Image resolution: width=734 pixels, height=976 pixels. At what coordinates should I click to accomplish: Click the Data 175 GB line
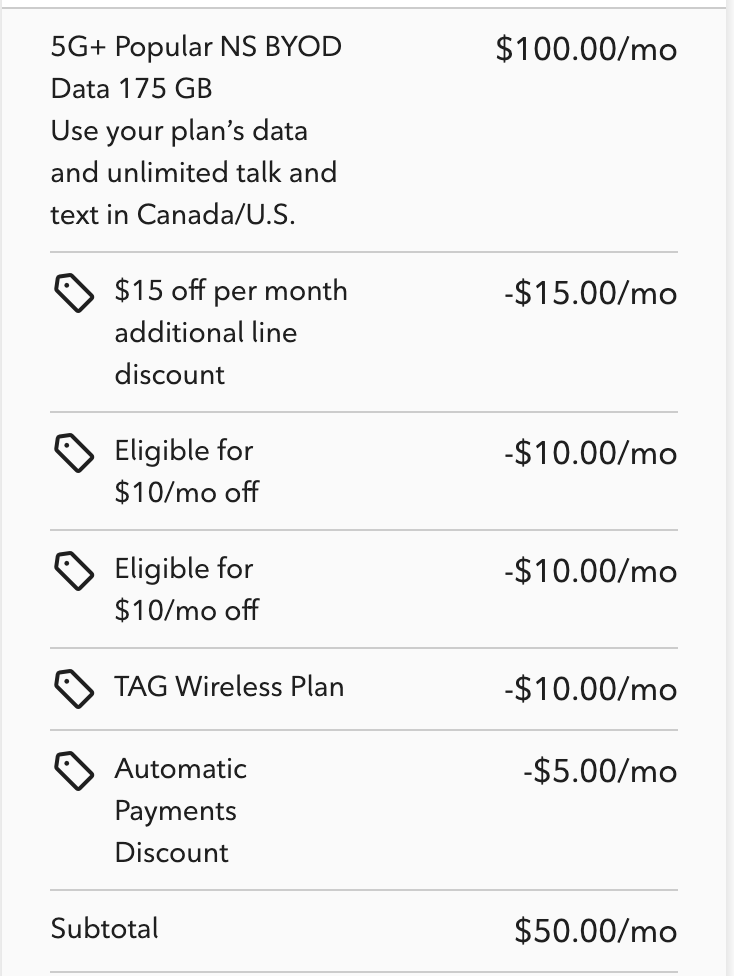click(x=131, y=89)
